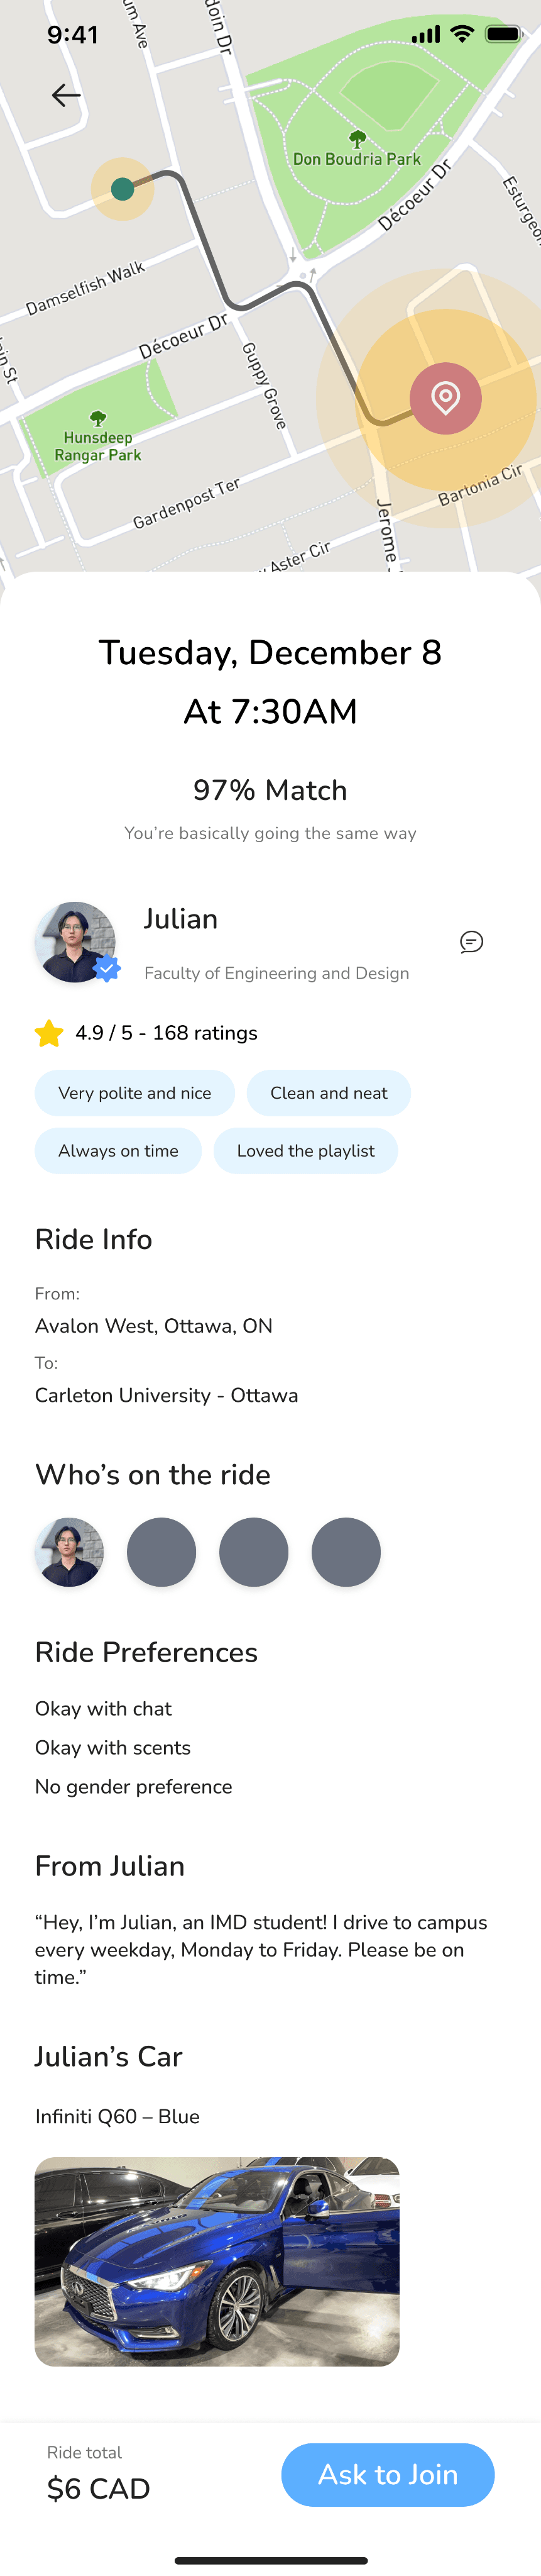The image size is (541, 2576).
Task: Click the red destination pin marker
Action: (x=446, y=398)
